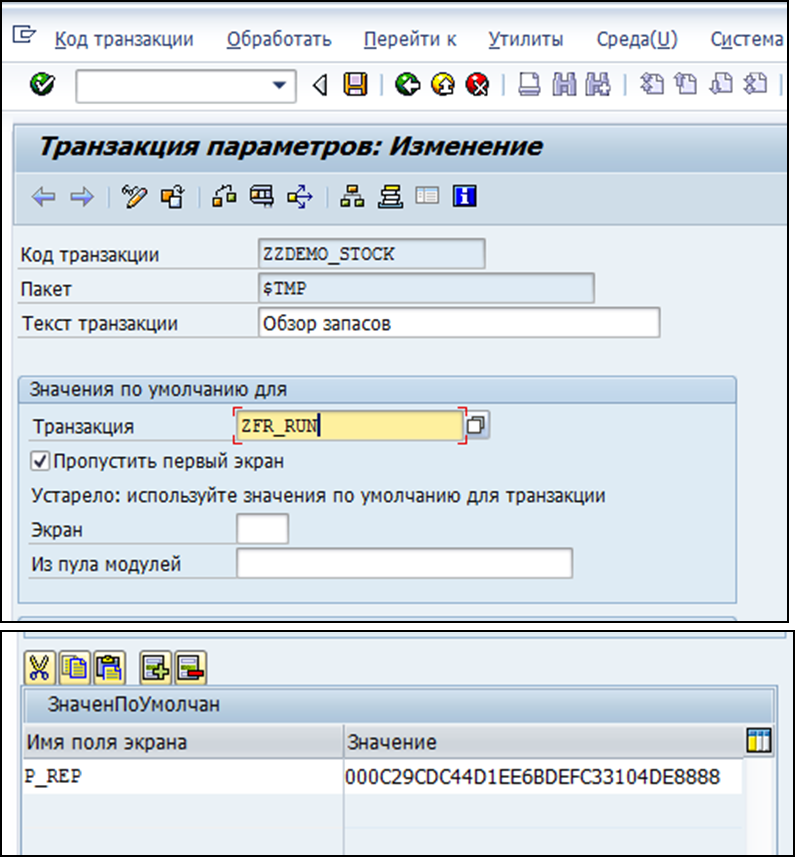Click the 'Экран' input field
Screen dimensions: 795x857
[x=262, y=529]
